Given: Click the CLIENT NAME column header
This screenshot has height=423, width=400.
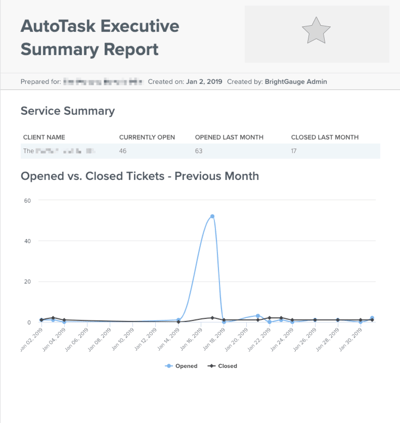Looking at the screenshot, I should click(44, 137).
